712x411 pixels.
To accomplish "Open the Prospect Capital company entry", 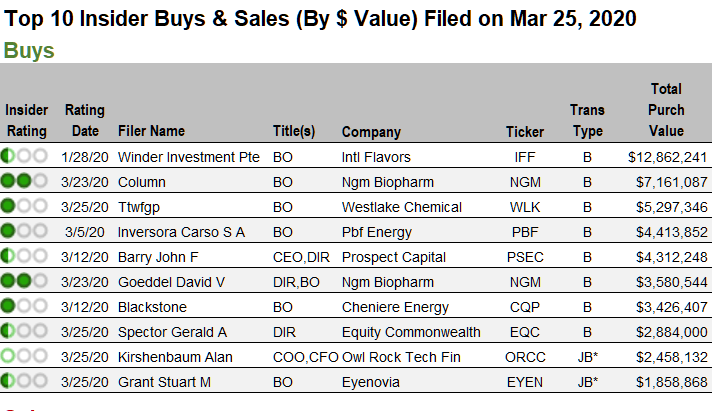I will pyautogui.click(x=388, y=257).
